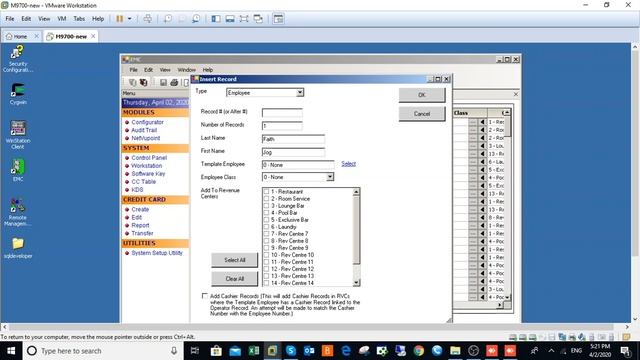Open the sqldeveloper folder icon

pos(18,248)
